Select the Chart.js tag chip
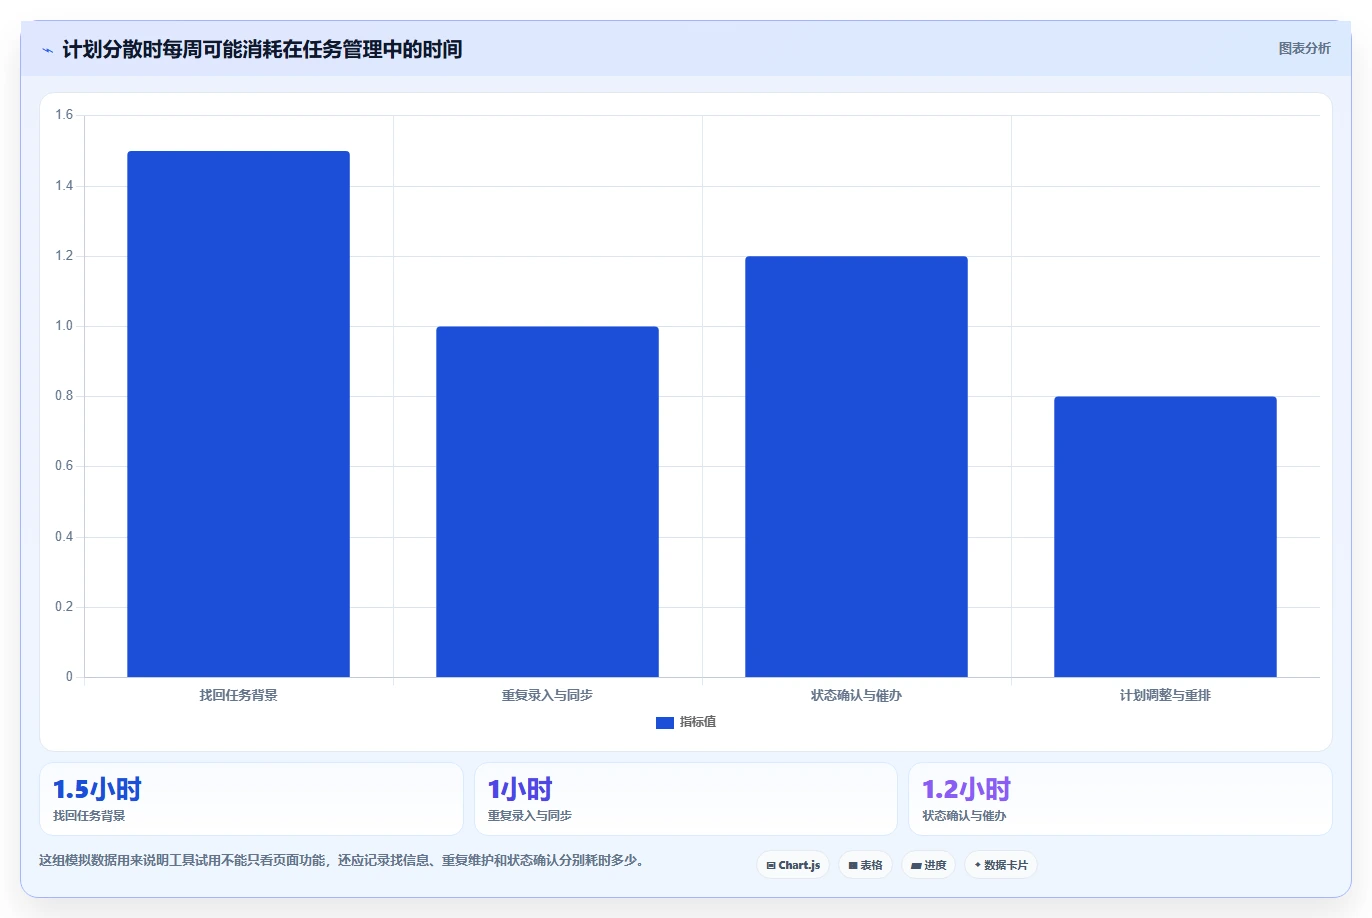The width and height of the screenshot is (1372, 918). tap(793, 865)
